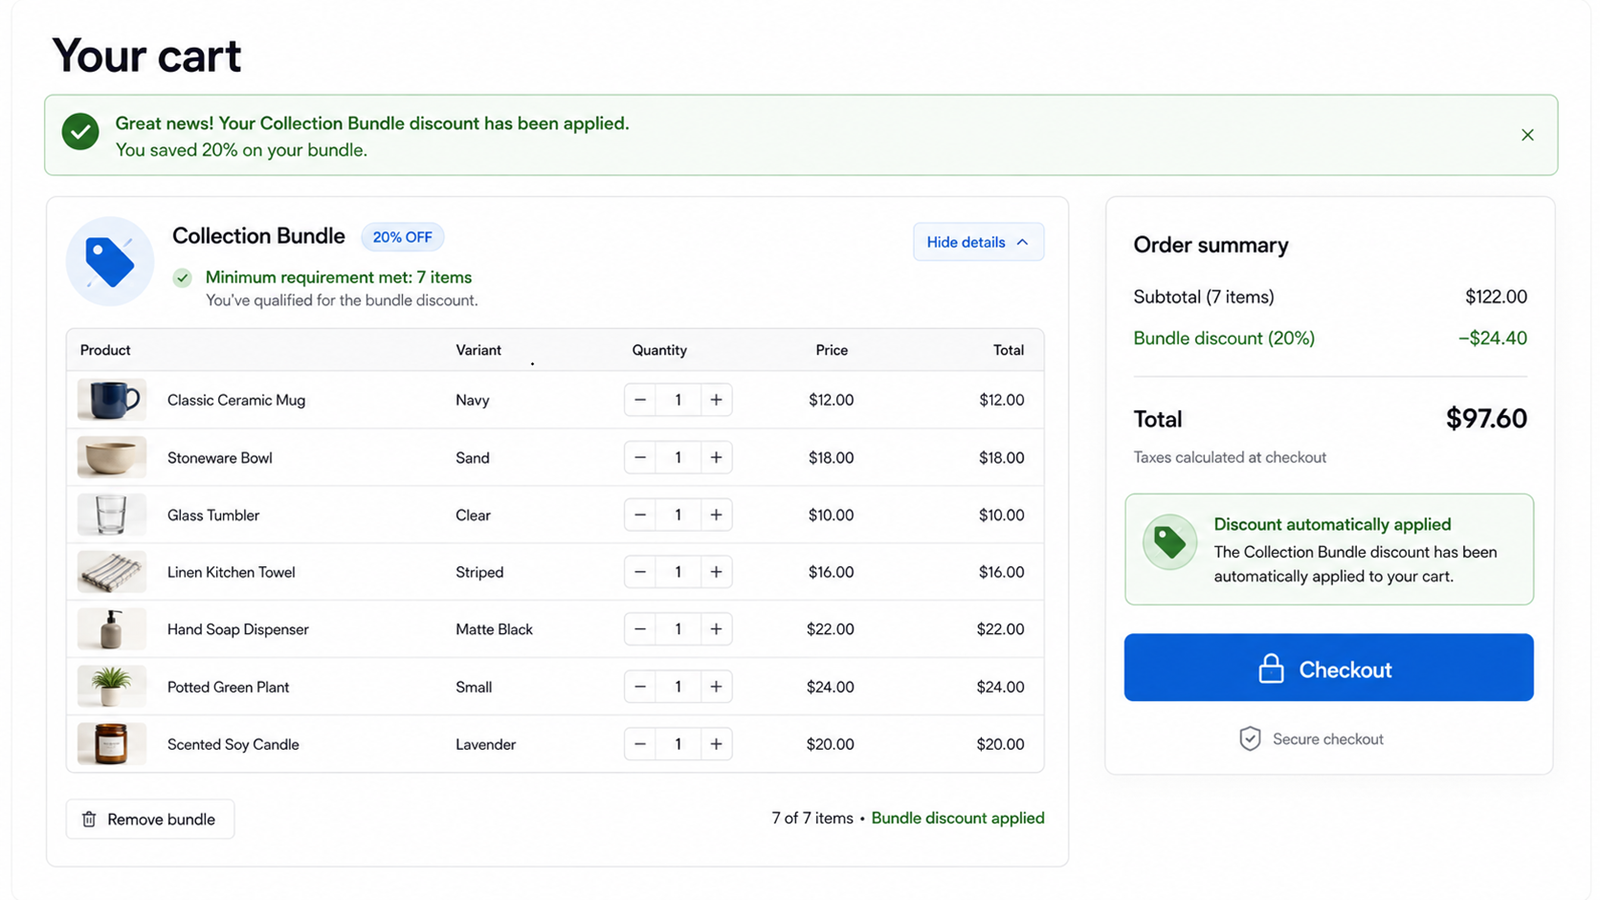Click the Classic Ceramic Mug product name
The image size is (1600, 900).
tap(236, 400)
